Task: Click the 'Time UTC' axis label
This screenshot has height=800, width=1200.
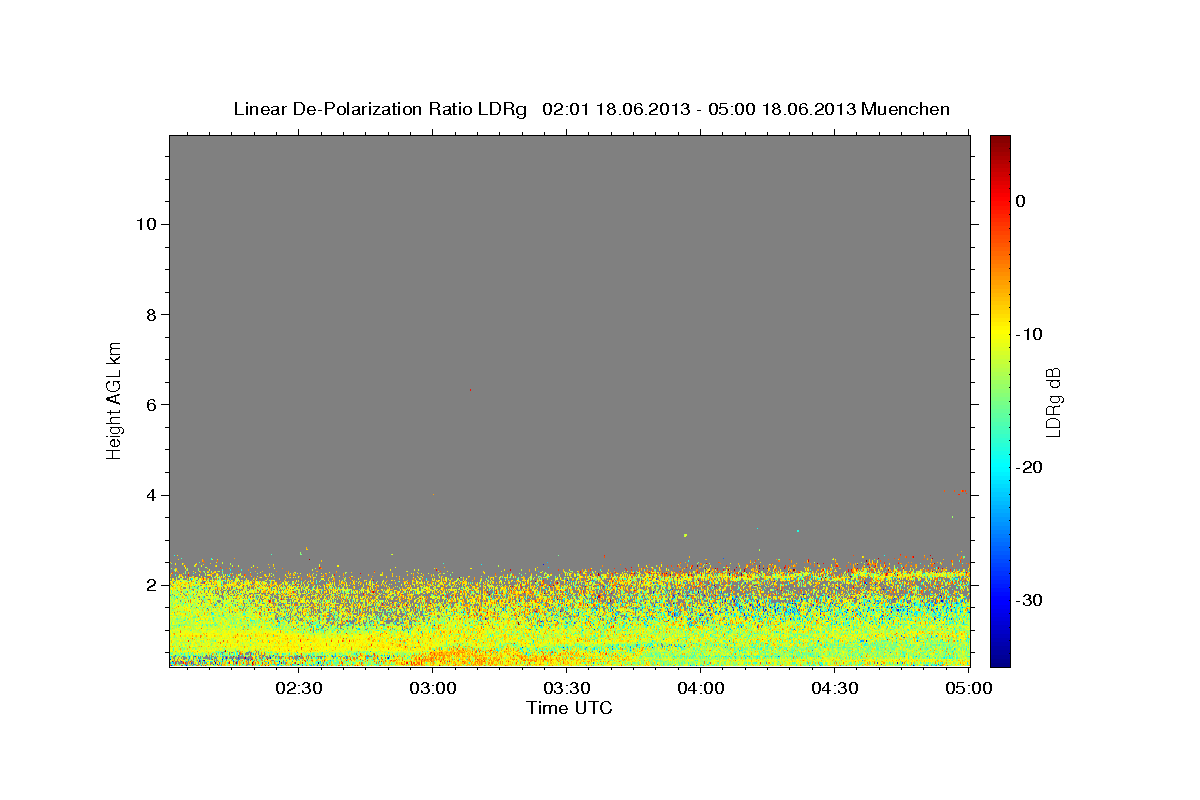Action: click(x=569, y=708)
